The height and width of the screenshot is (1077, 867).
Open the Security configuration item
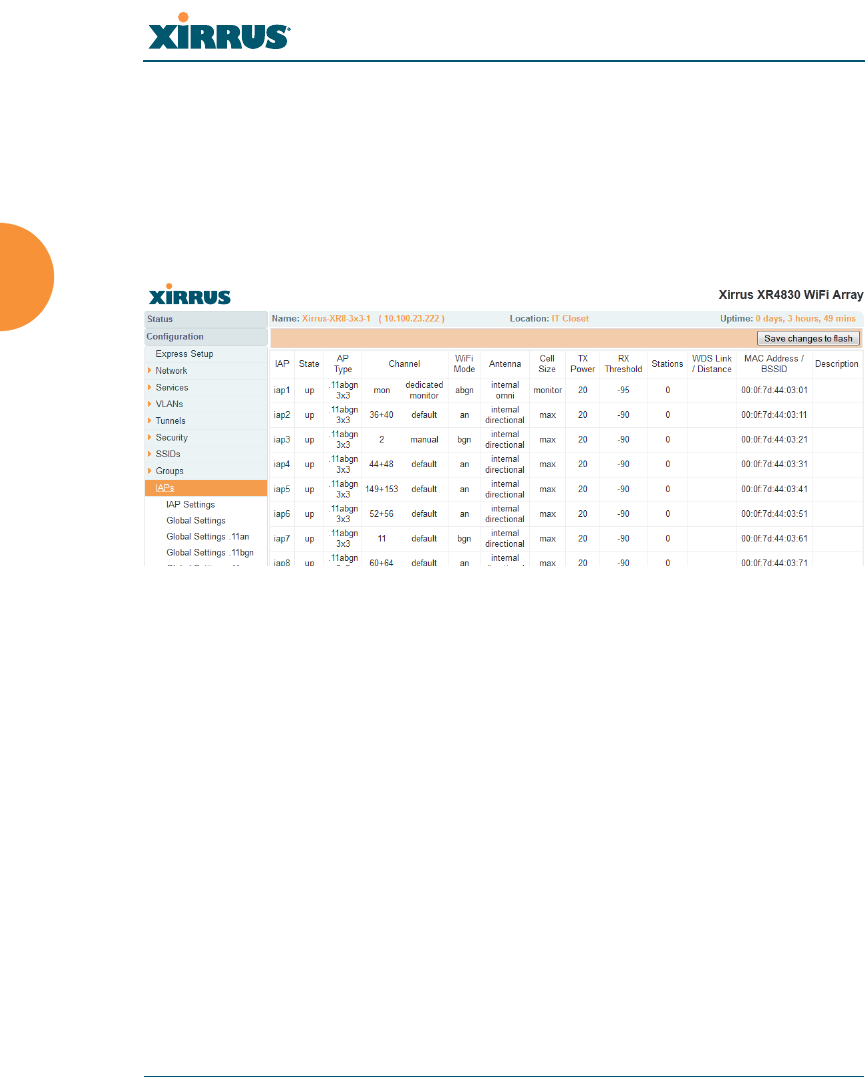point(171,438)
